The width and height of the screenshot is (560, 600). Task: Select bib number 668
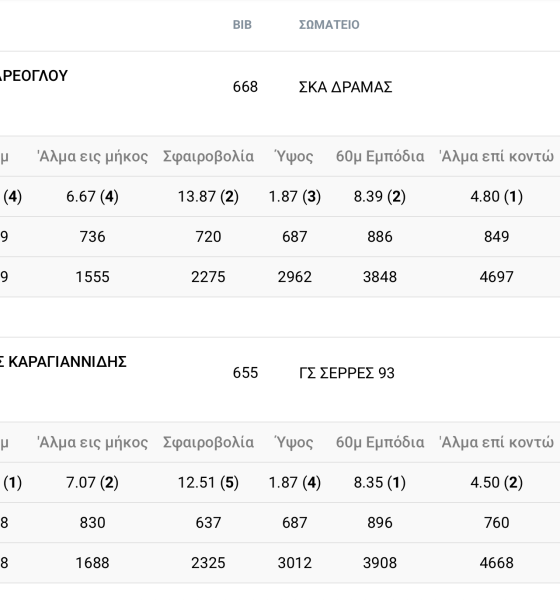tap(245, 87)
